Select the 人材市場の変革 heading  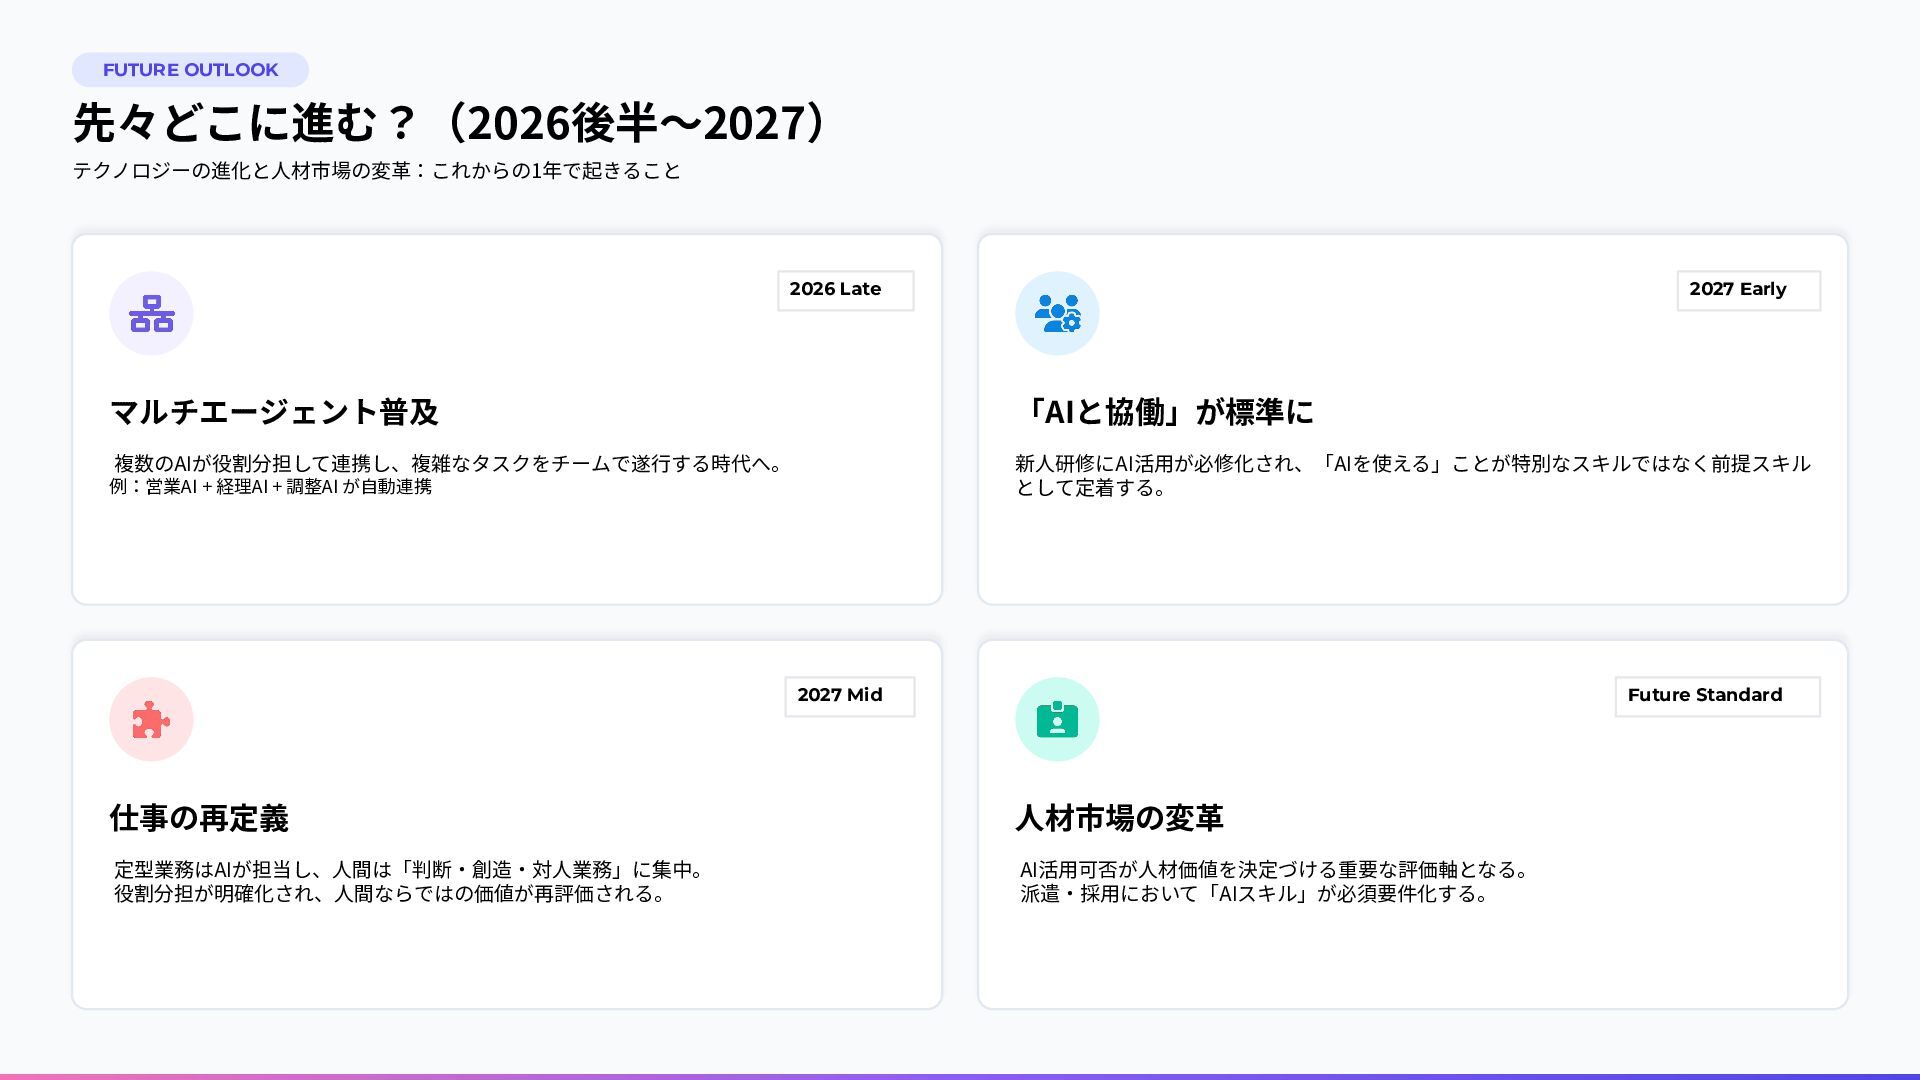point(1119,818)
